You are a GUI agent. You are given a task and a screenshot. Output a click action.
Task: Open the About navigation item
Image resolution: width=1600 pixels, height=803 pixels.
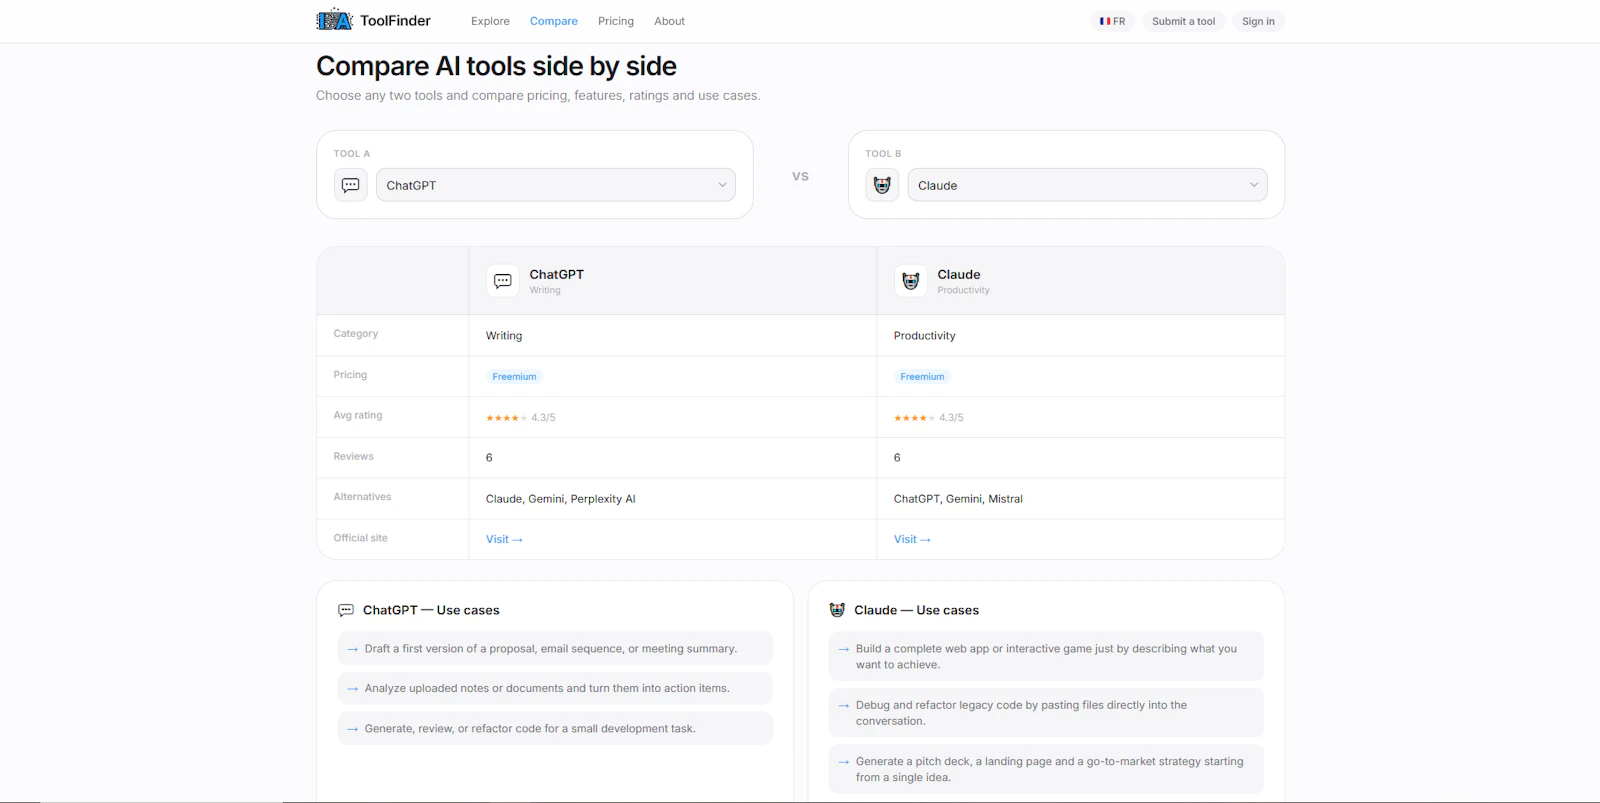pos(669,21)
